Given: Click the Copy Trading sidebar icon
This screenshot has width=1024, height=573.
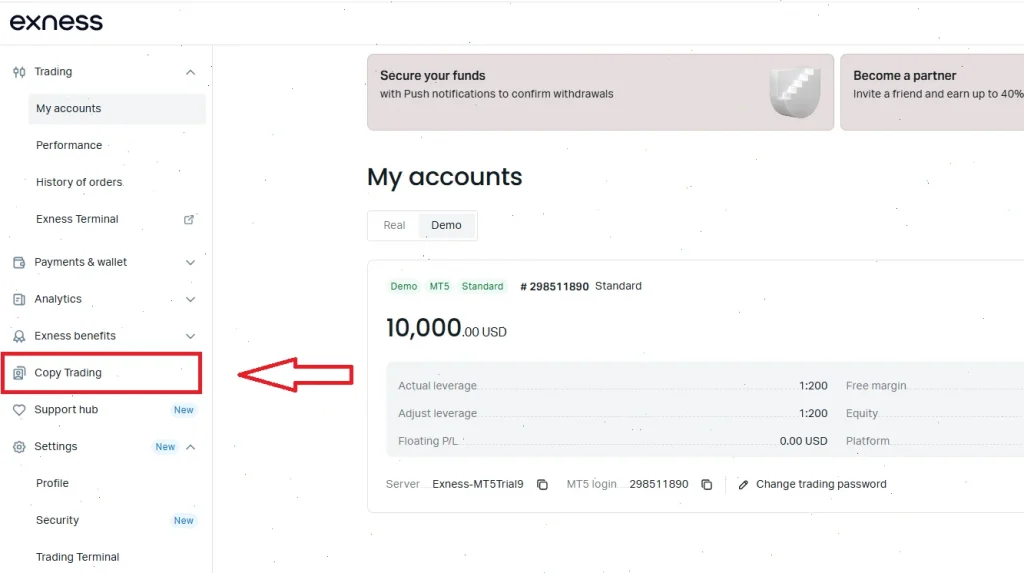Looking at the screenshot, I should pos(19,373).
